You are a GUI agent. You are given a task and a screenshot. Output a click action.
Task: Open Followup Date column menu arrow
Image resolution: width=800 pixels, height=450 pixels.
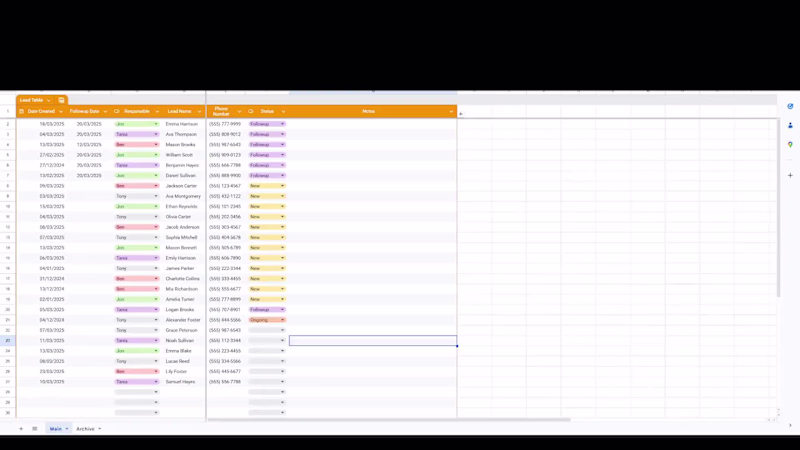105,111
